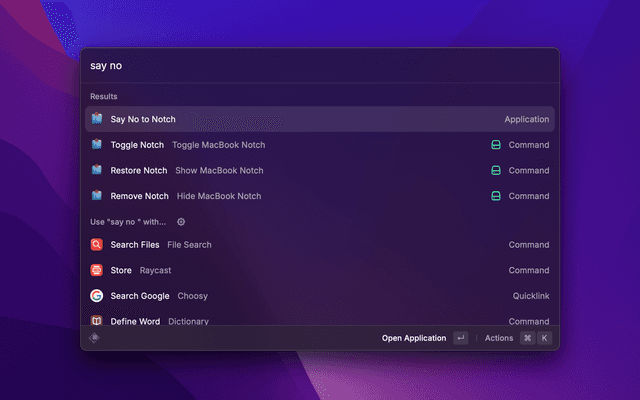Open the Actions menu in the footer
This screenshot has height=400, width=640.
point(499,338)
